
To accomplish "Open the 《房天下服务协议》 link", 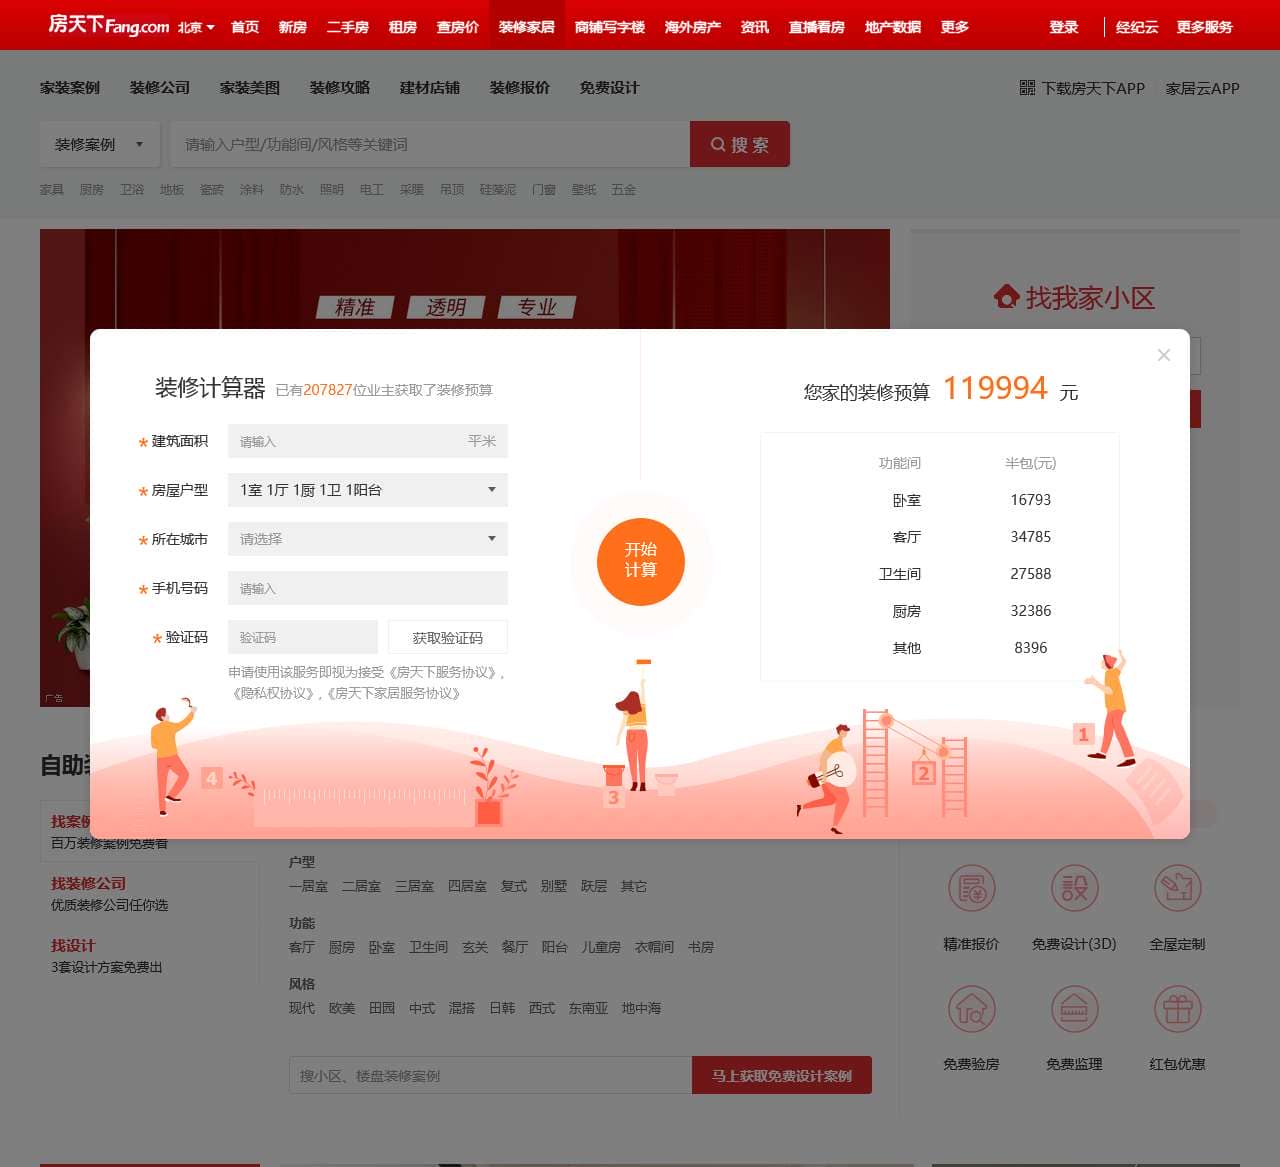I will (x=441, y=673).
